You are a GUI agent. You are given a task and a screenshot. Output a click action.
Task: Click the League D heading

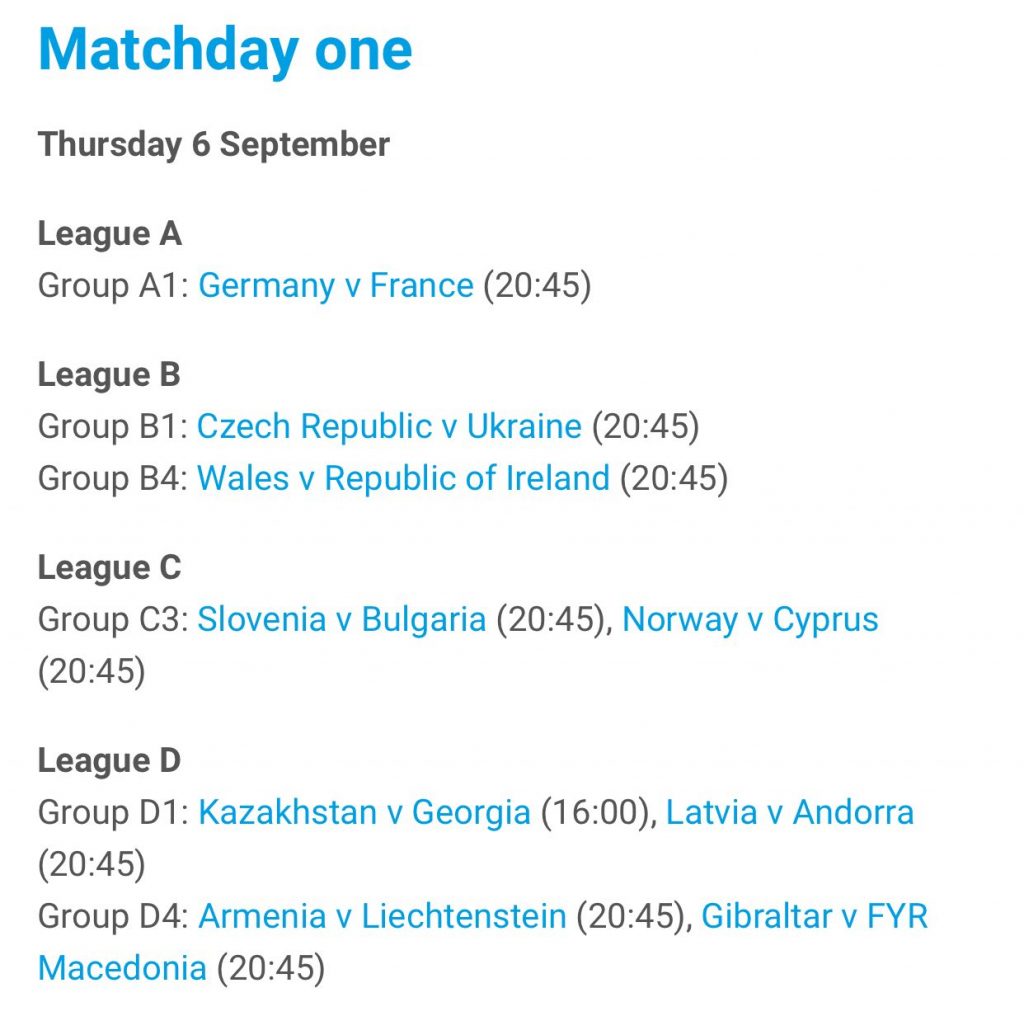[109, 761]
